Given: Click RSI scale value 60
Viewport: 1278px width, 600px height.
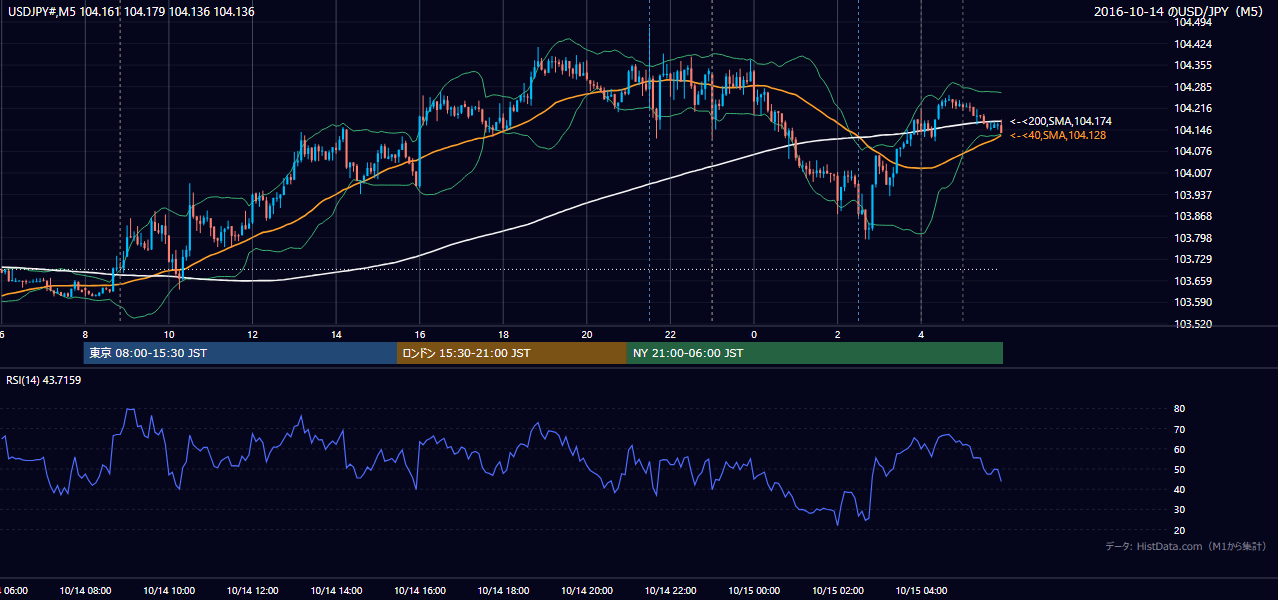Looking at the screenshot, I should 1180,449.
